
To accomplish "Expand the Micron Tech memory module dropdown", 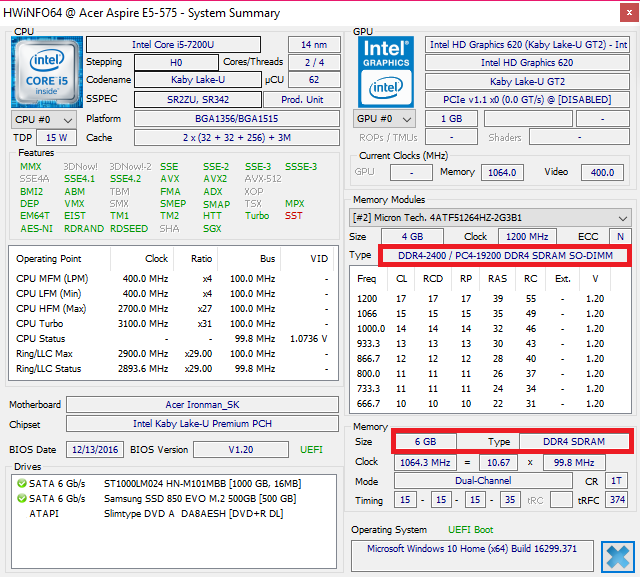I will [x=490, y=218].
